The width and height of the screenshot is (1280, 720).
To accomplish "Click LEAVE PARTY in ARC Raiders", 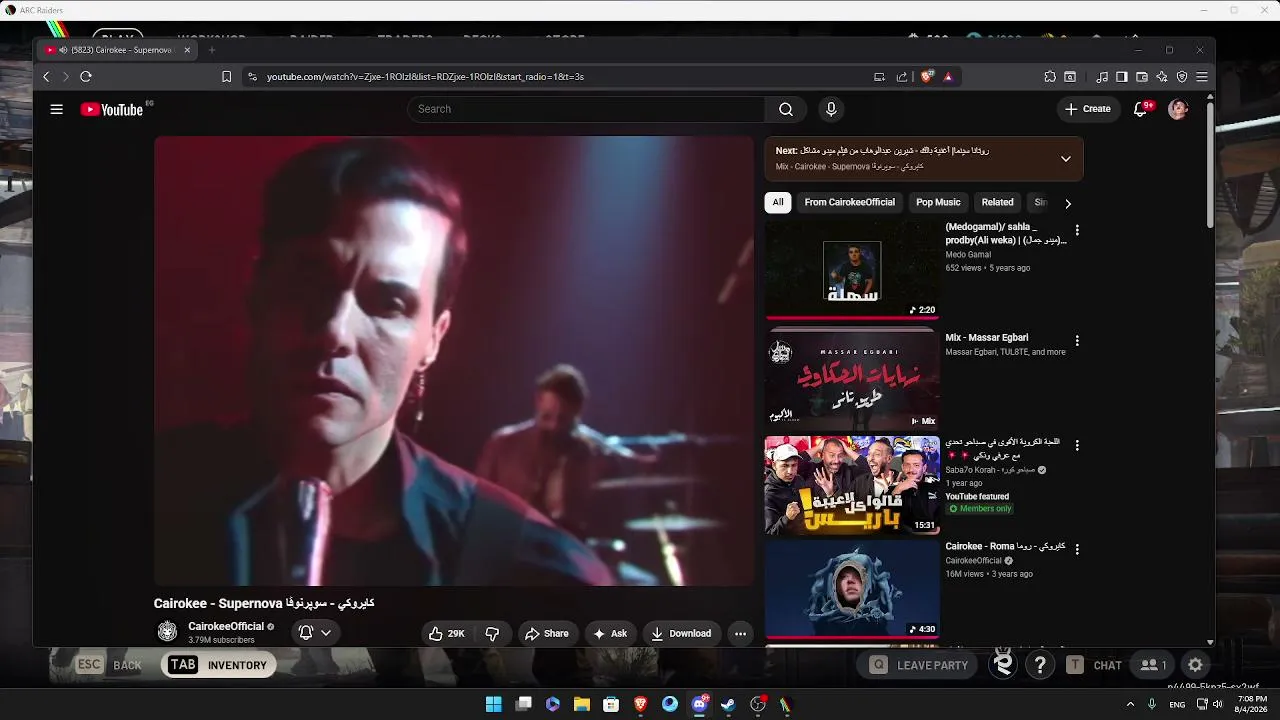I will pos(919,665).
